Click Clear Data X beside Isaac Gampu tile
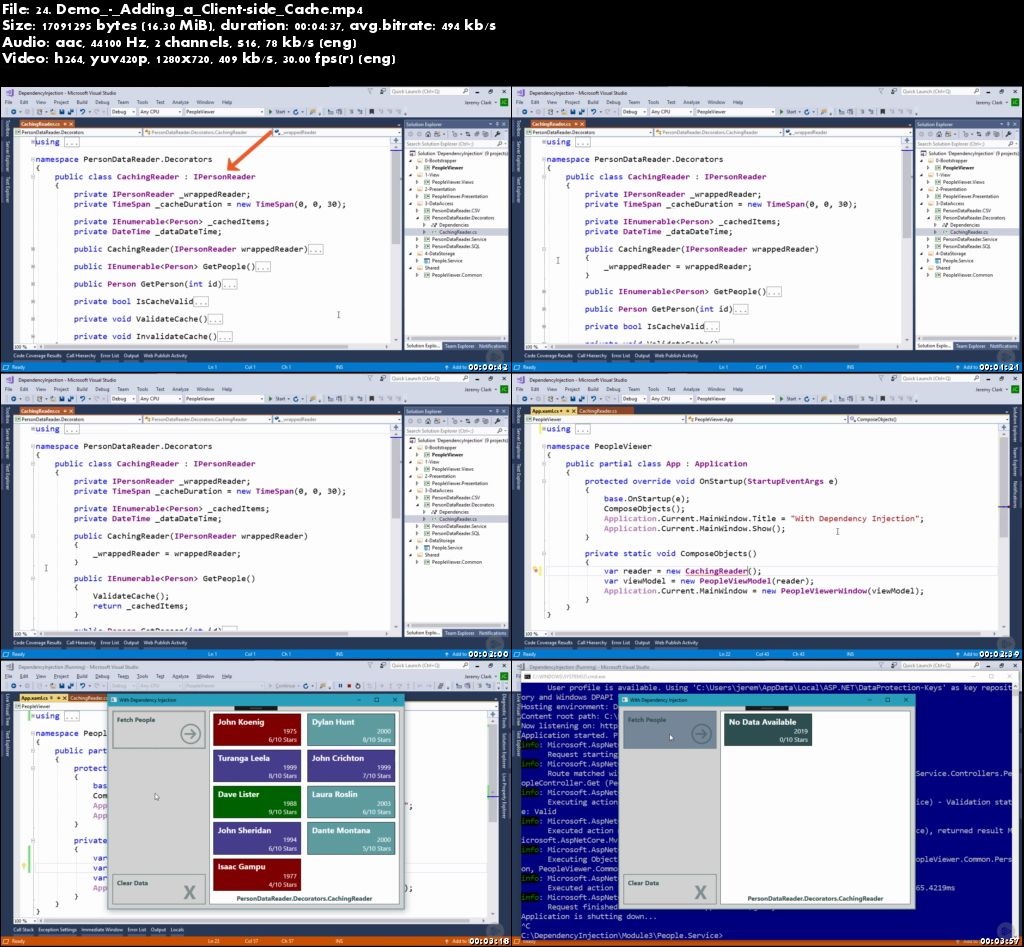1024x947 pixels. 190,892
